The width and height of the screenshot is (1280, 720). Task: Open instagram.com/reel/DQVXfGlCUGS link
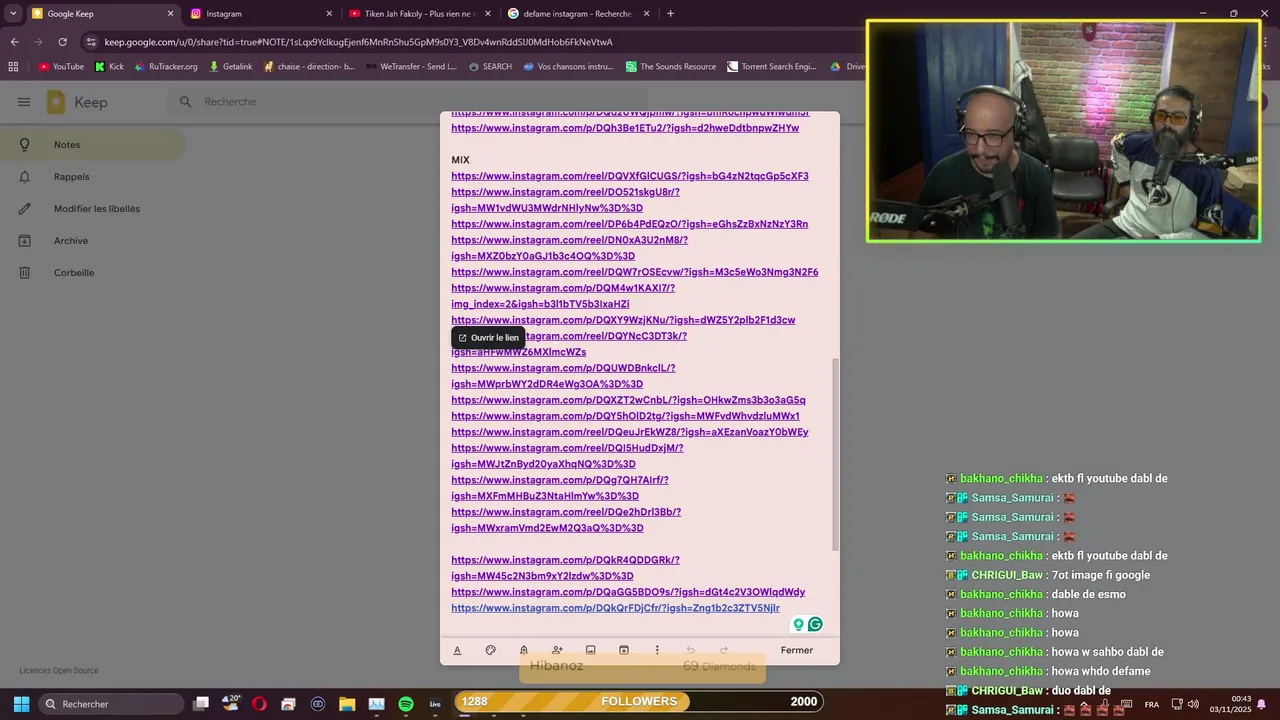tap(630, 176)
